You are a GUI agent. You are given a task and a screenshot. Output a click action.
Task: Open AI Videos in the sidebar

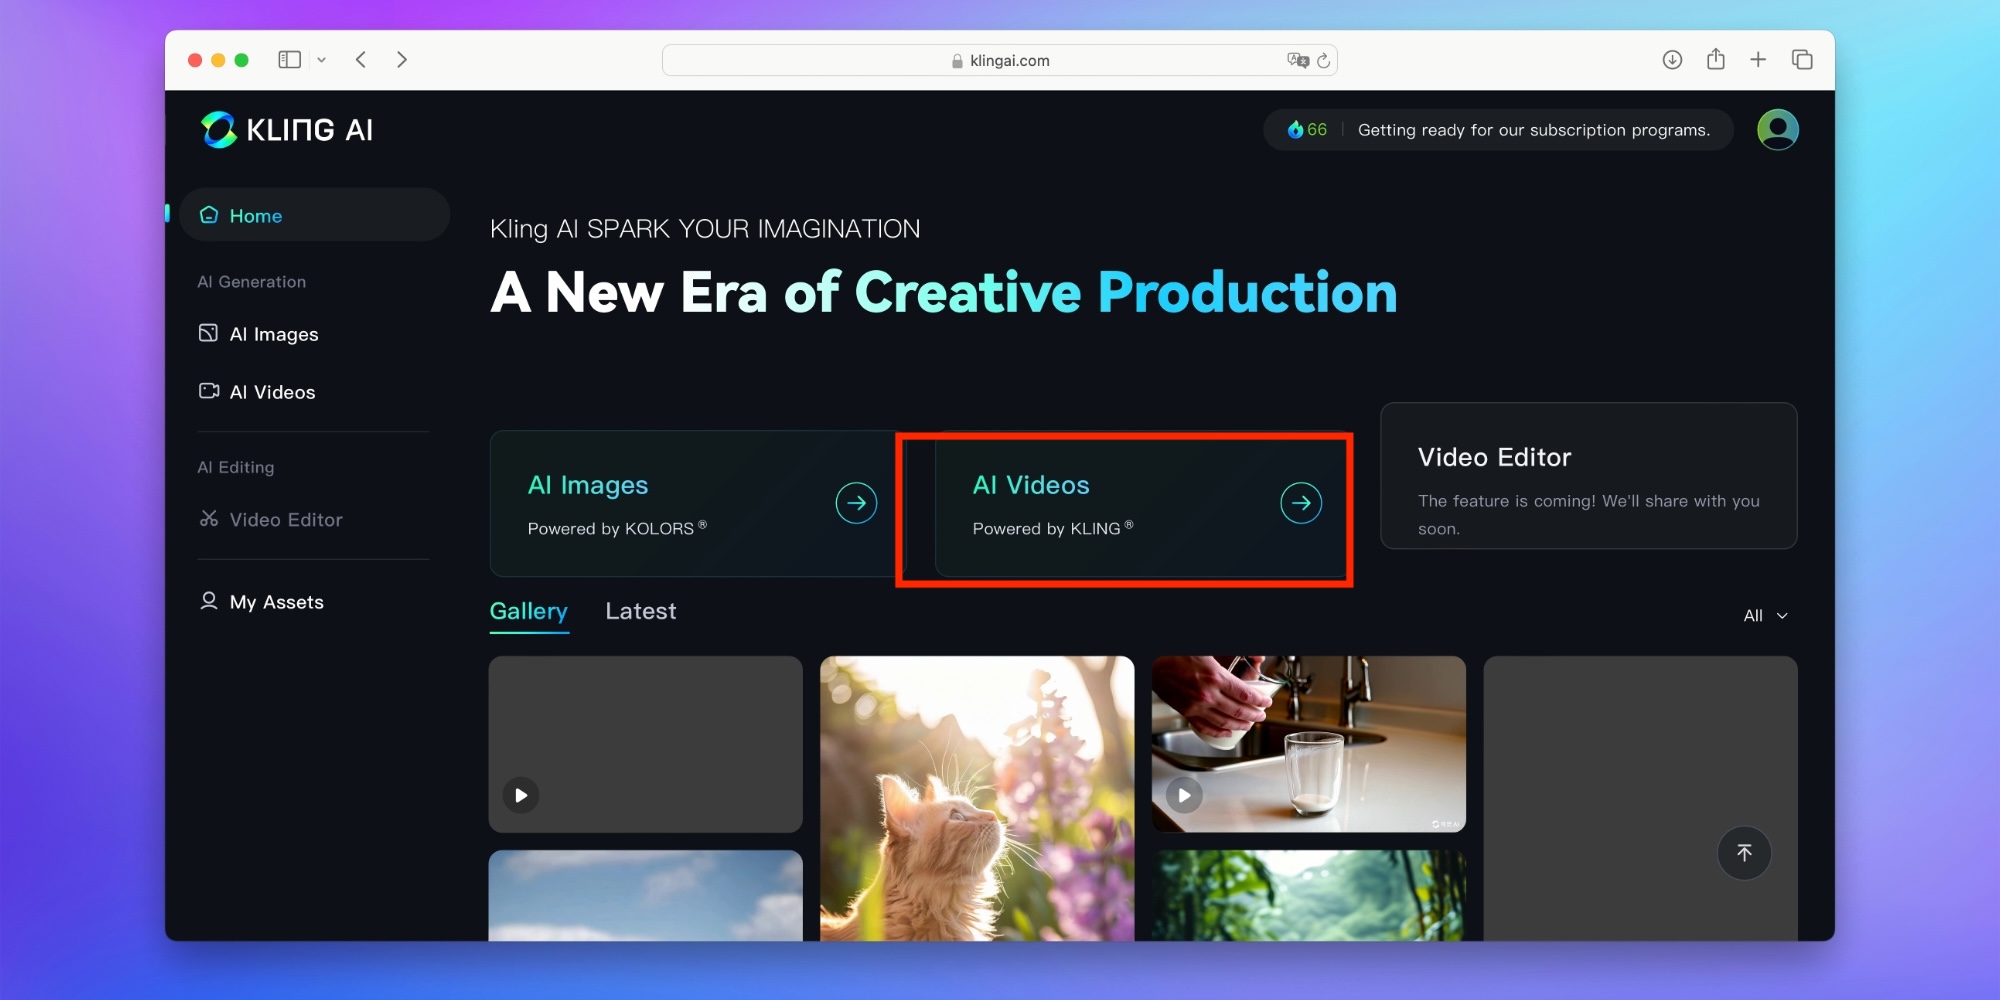272,392
